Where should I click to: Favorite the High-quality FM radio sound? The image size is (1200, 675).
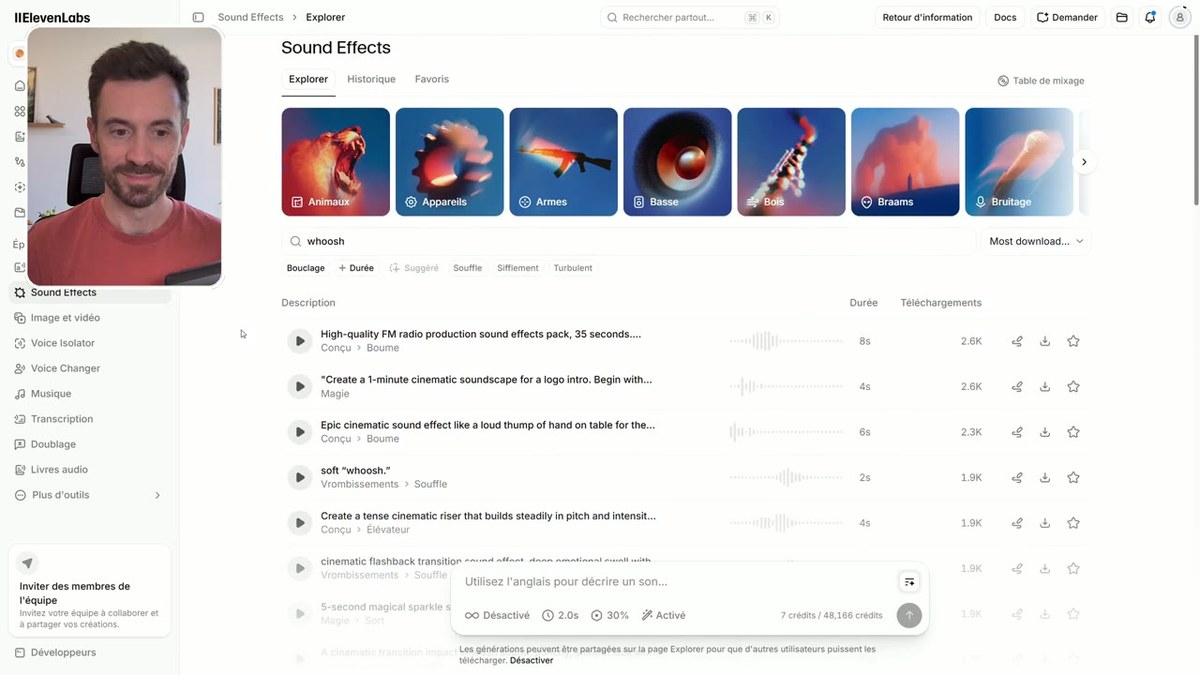[x=1073, y=341]
